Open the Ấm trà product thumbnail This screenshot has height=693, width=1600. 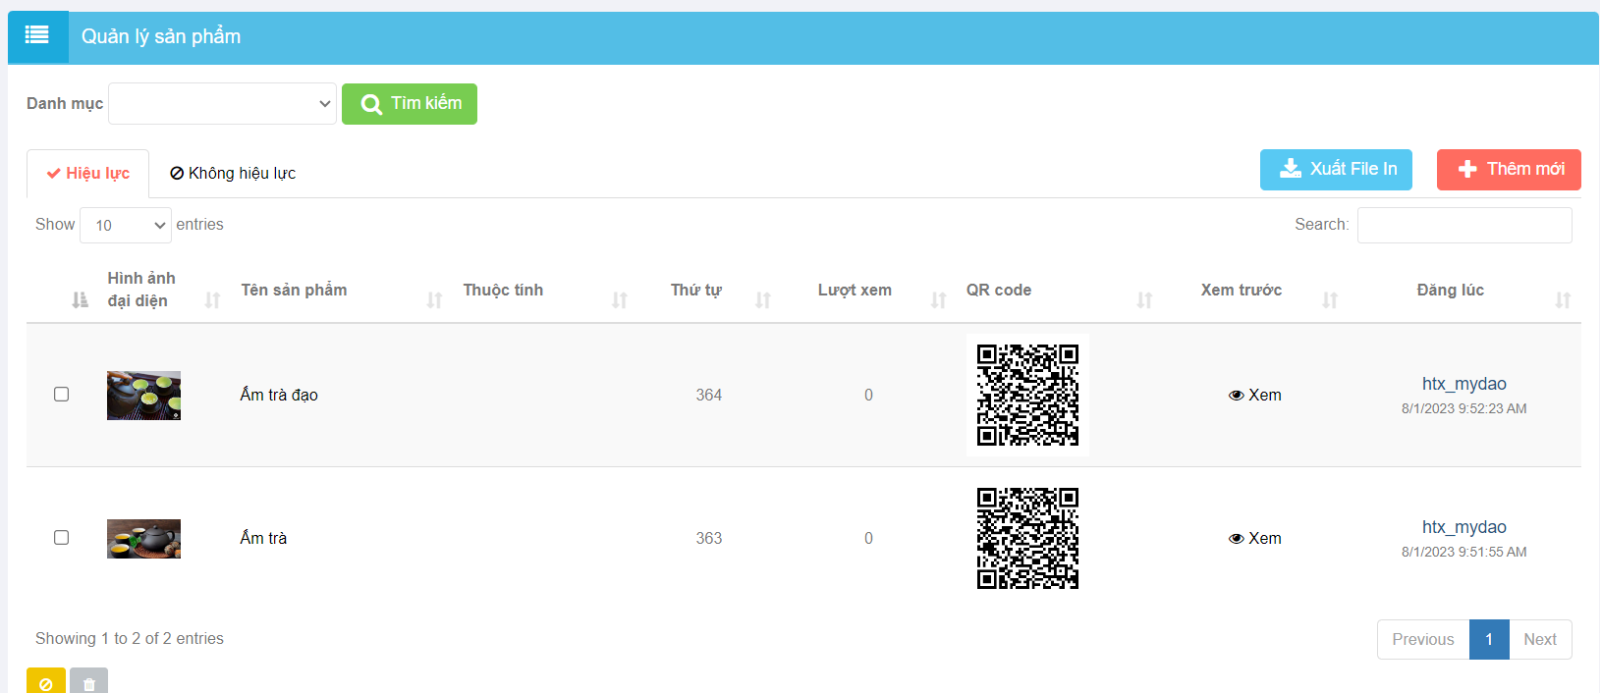[x=144, y=538]
